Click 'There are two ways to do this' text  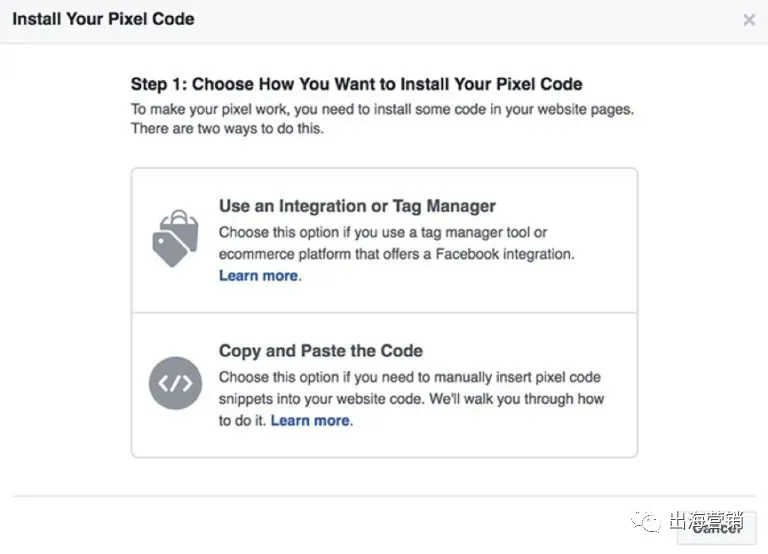click(x=228, y=129)
